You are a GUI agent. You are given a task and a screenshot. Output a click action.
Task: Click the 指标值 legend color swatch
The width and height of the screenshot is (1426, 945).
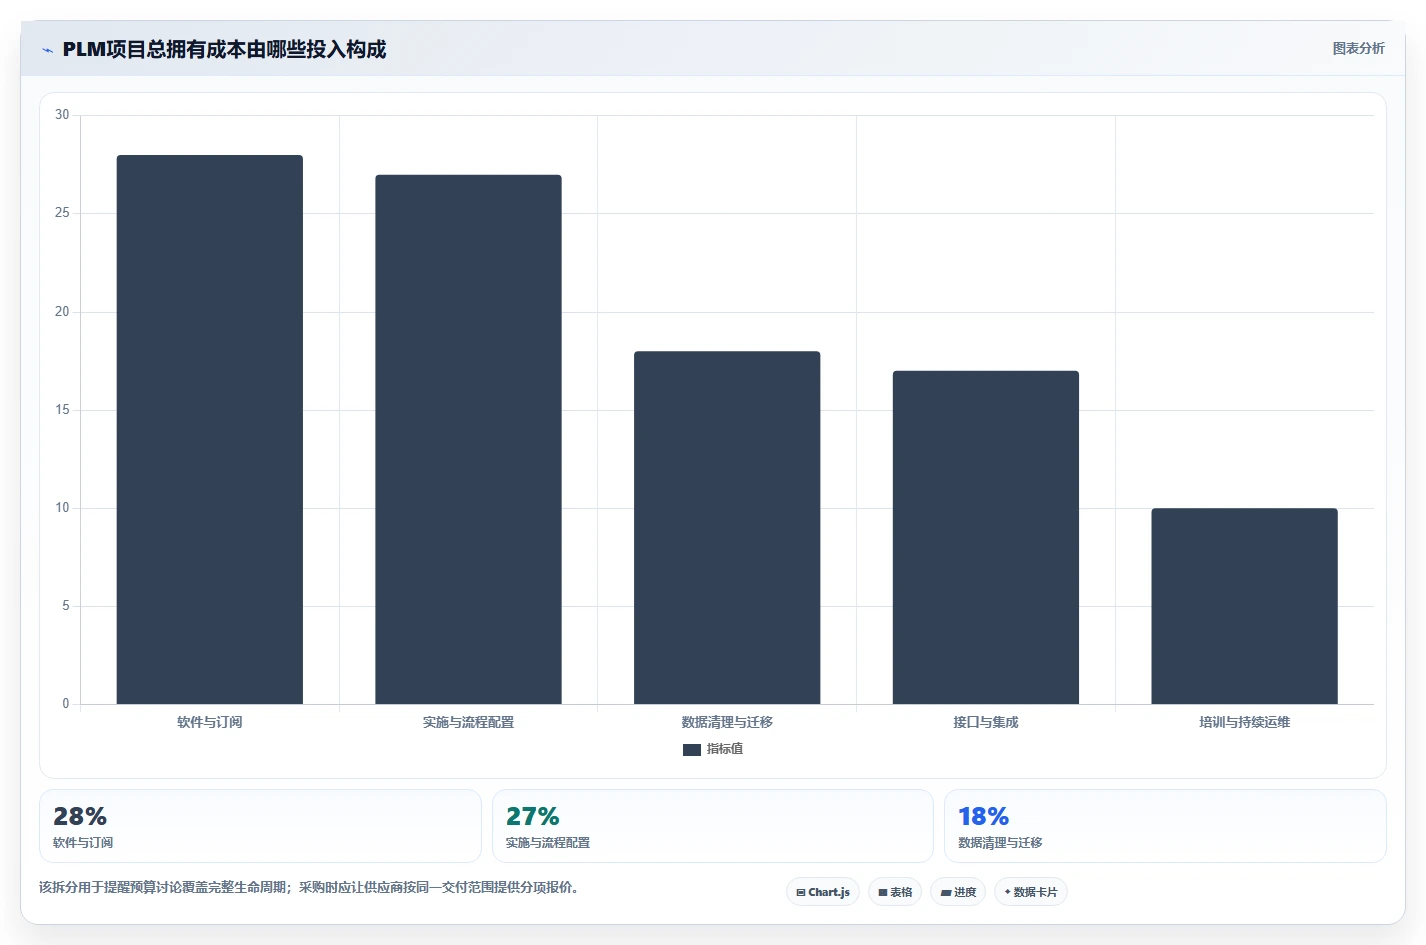tap(692, 749)
